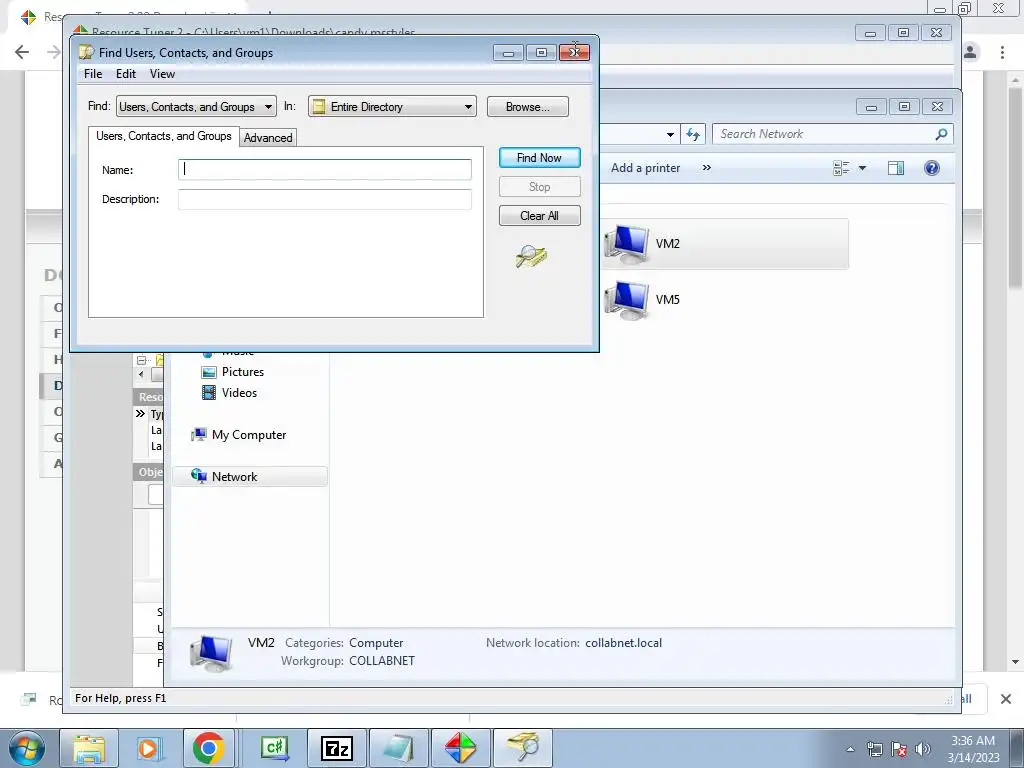Click the collabnet.local network location text
The width and height of the screenshot is (1024, 768).
(x=623, y=643)
